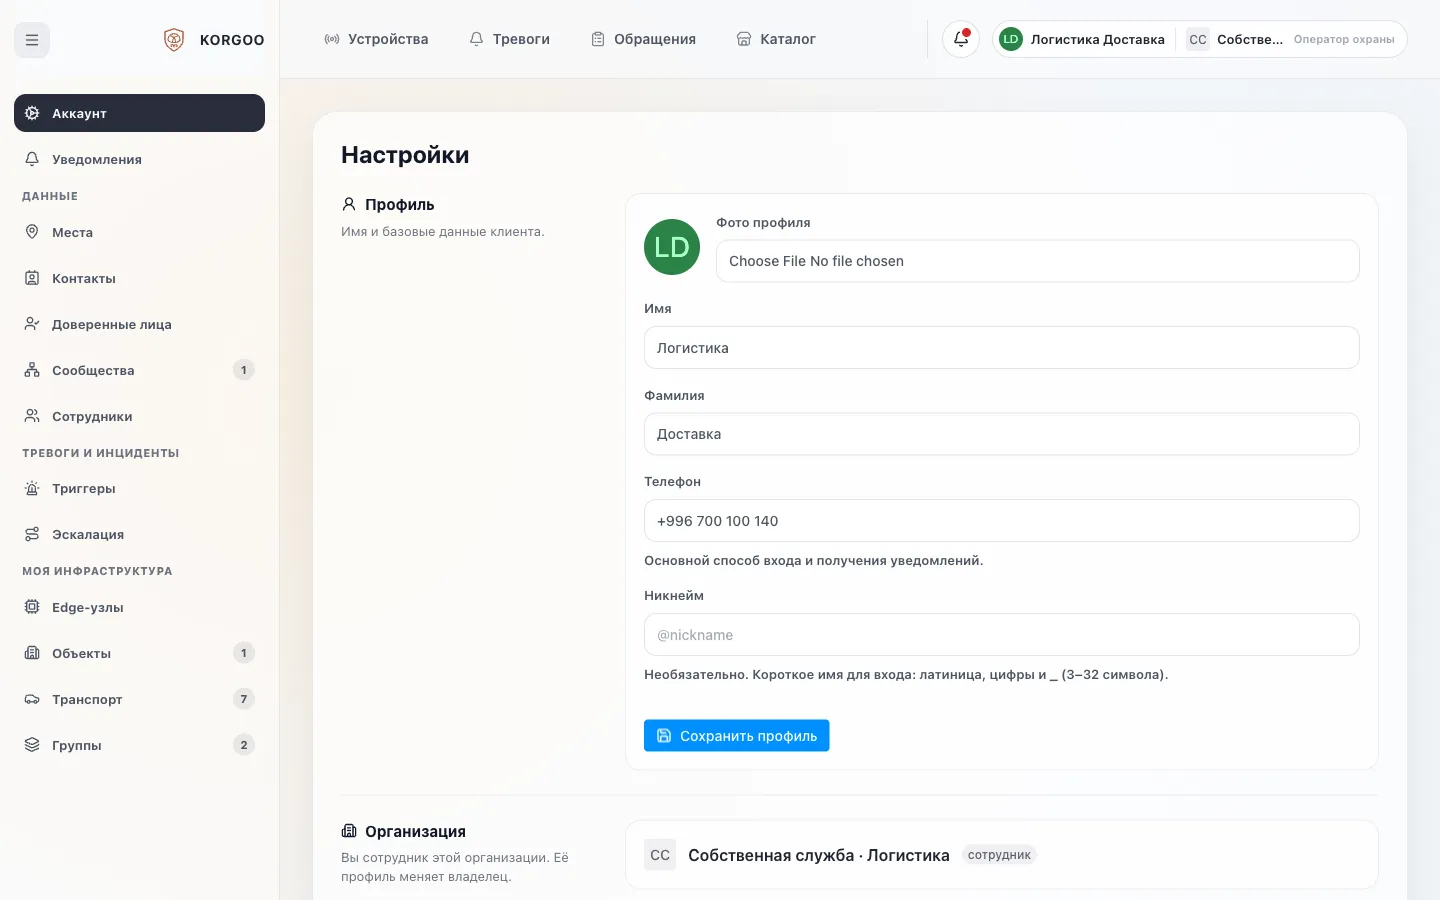Click the Собственная служба · Логистика organization card
Image resolution: width=1440 pixels, height=900 pixels.
tap(1002, 855)
